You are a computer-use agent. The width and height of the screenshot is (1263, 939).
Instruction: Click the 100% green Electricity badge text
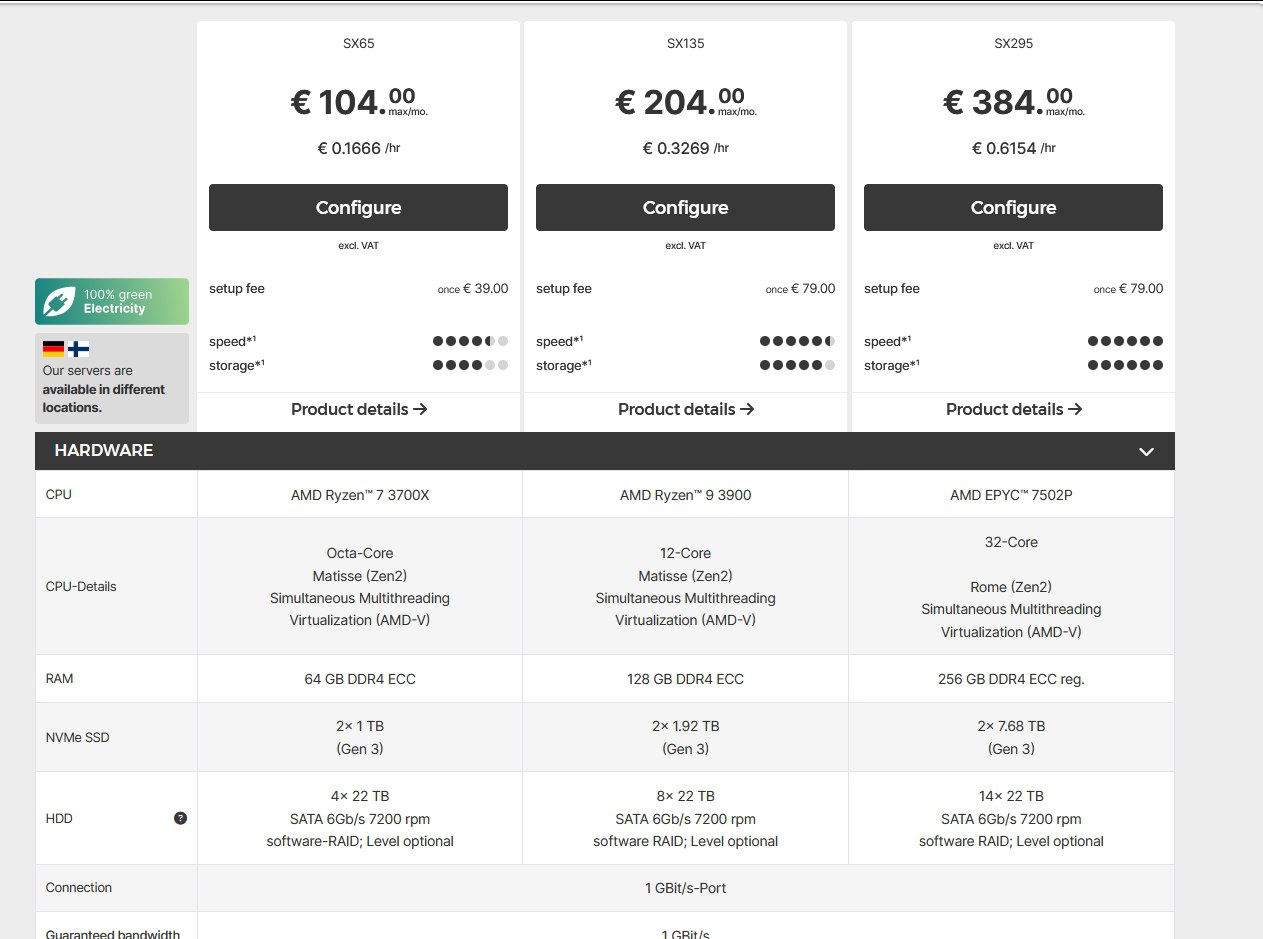coord(118,301)
